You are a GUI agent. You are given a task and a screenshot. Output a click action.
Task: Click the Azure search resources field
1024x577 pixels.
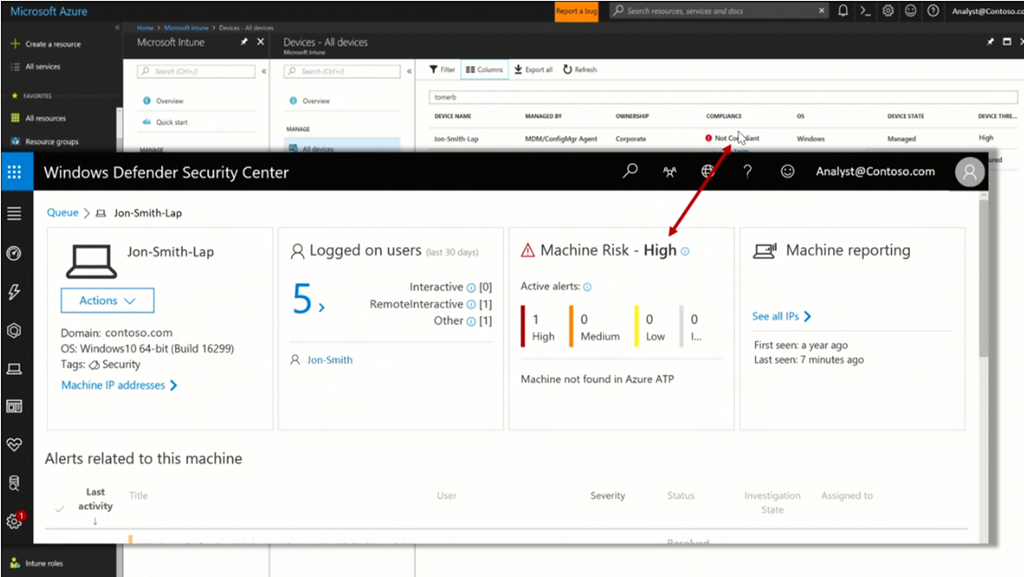pos(720,10)
